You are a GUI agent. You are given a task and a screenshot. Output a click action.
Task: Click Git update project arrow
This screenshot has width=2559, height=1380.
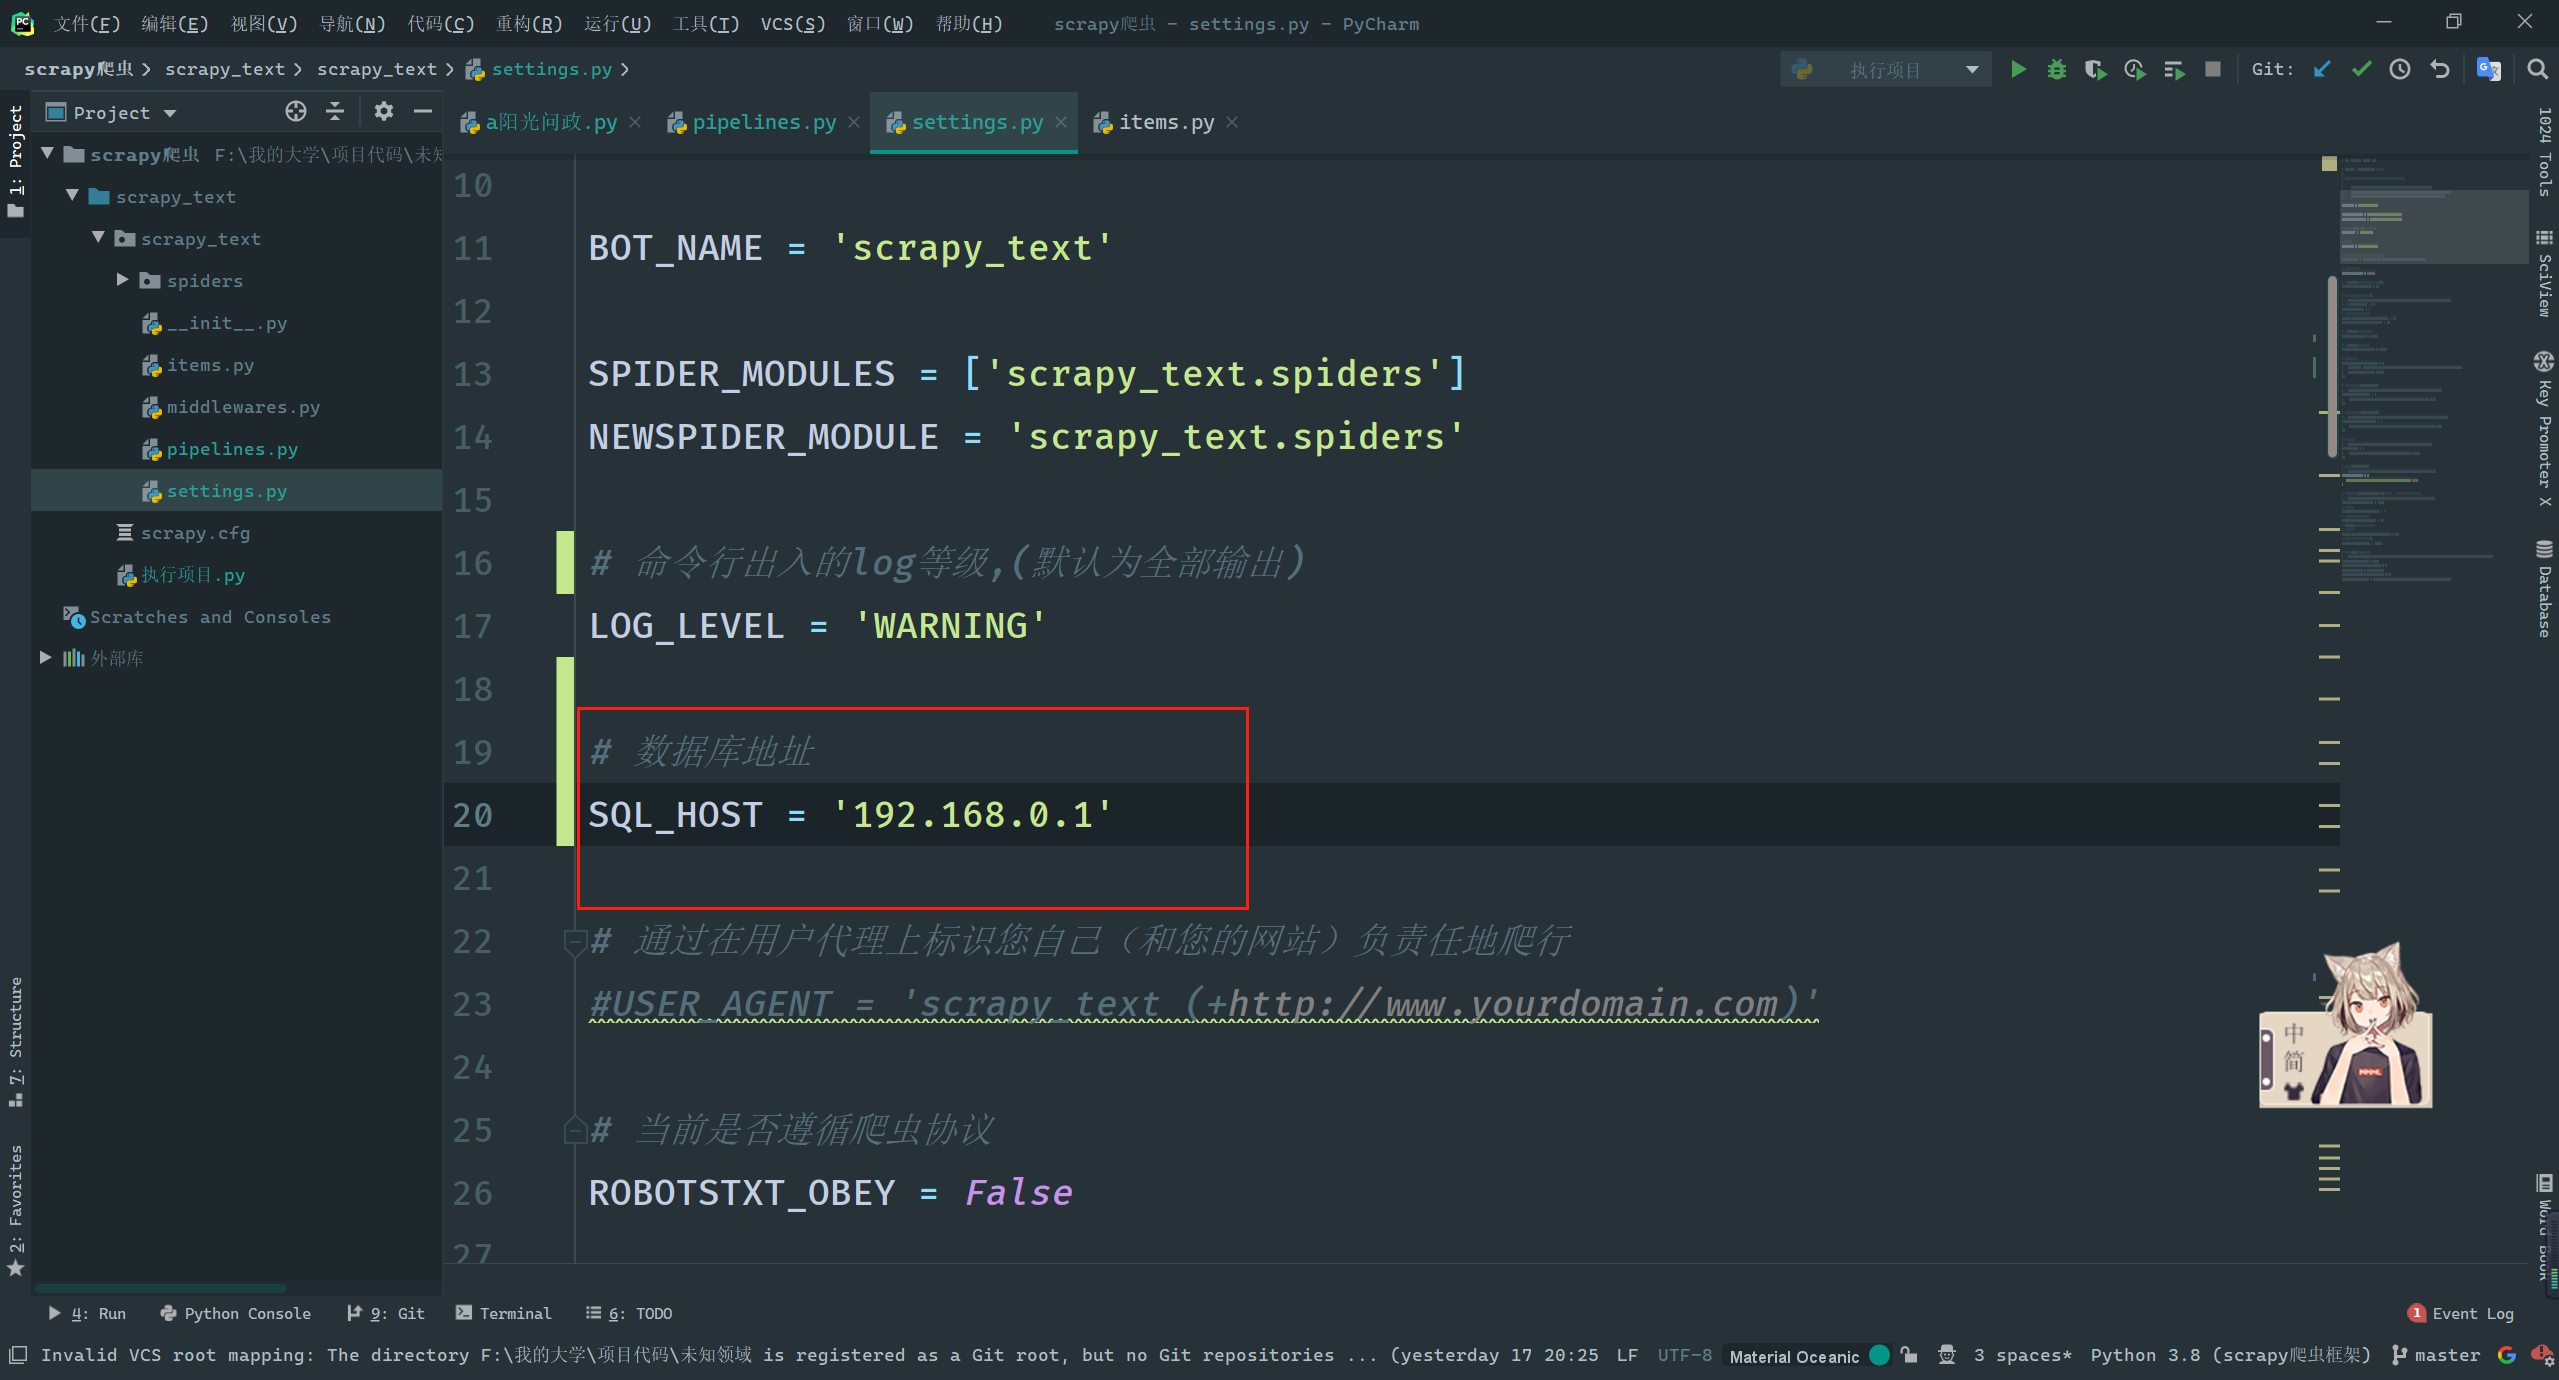click(x=2322, y=69)
